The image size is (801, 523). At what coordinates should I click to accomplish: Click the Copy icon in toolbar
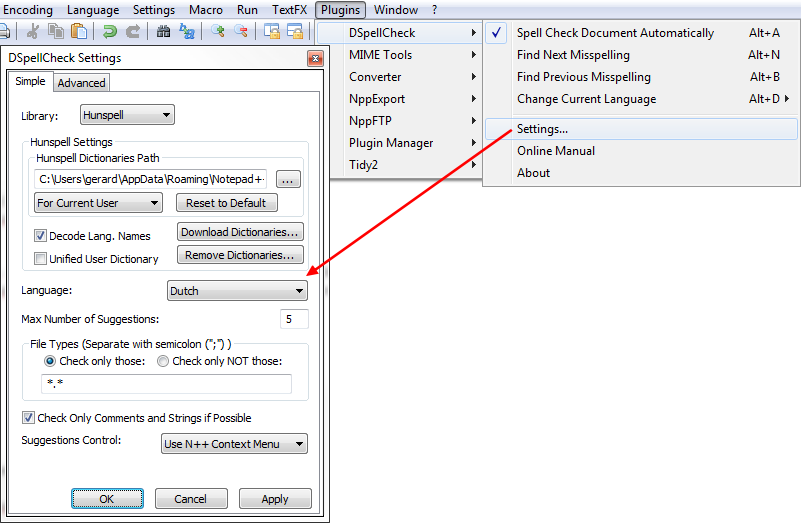pos(57,31)
